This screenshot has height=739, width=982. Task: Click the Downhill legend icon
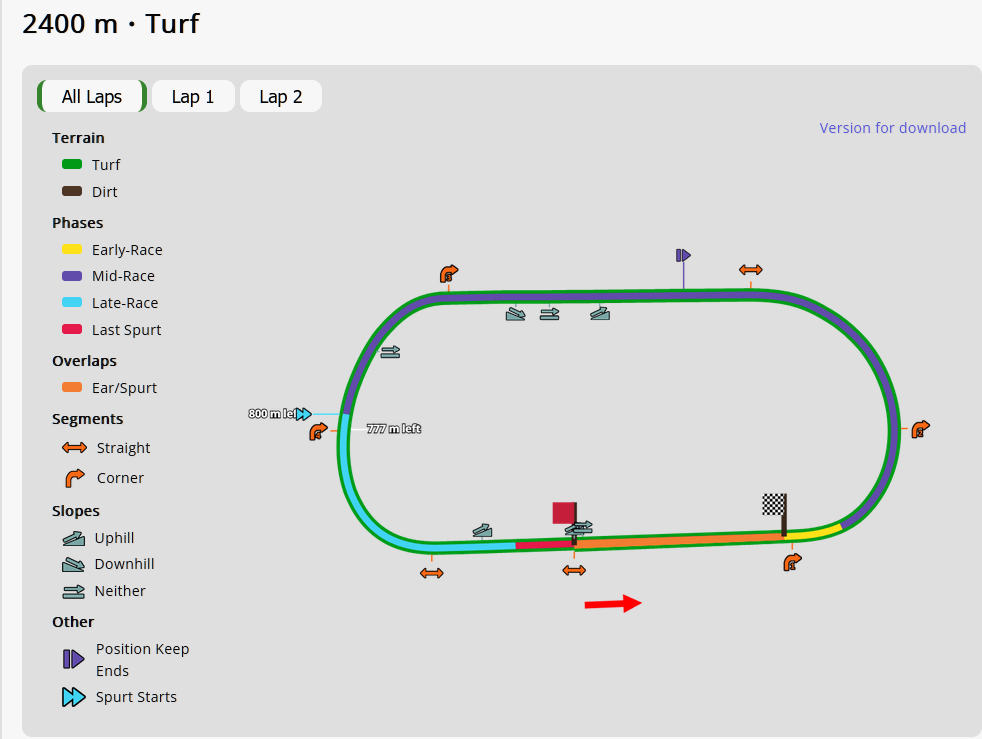(73, 564)
